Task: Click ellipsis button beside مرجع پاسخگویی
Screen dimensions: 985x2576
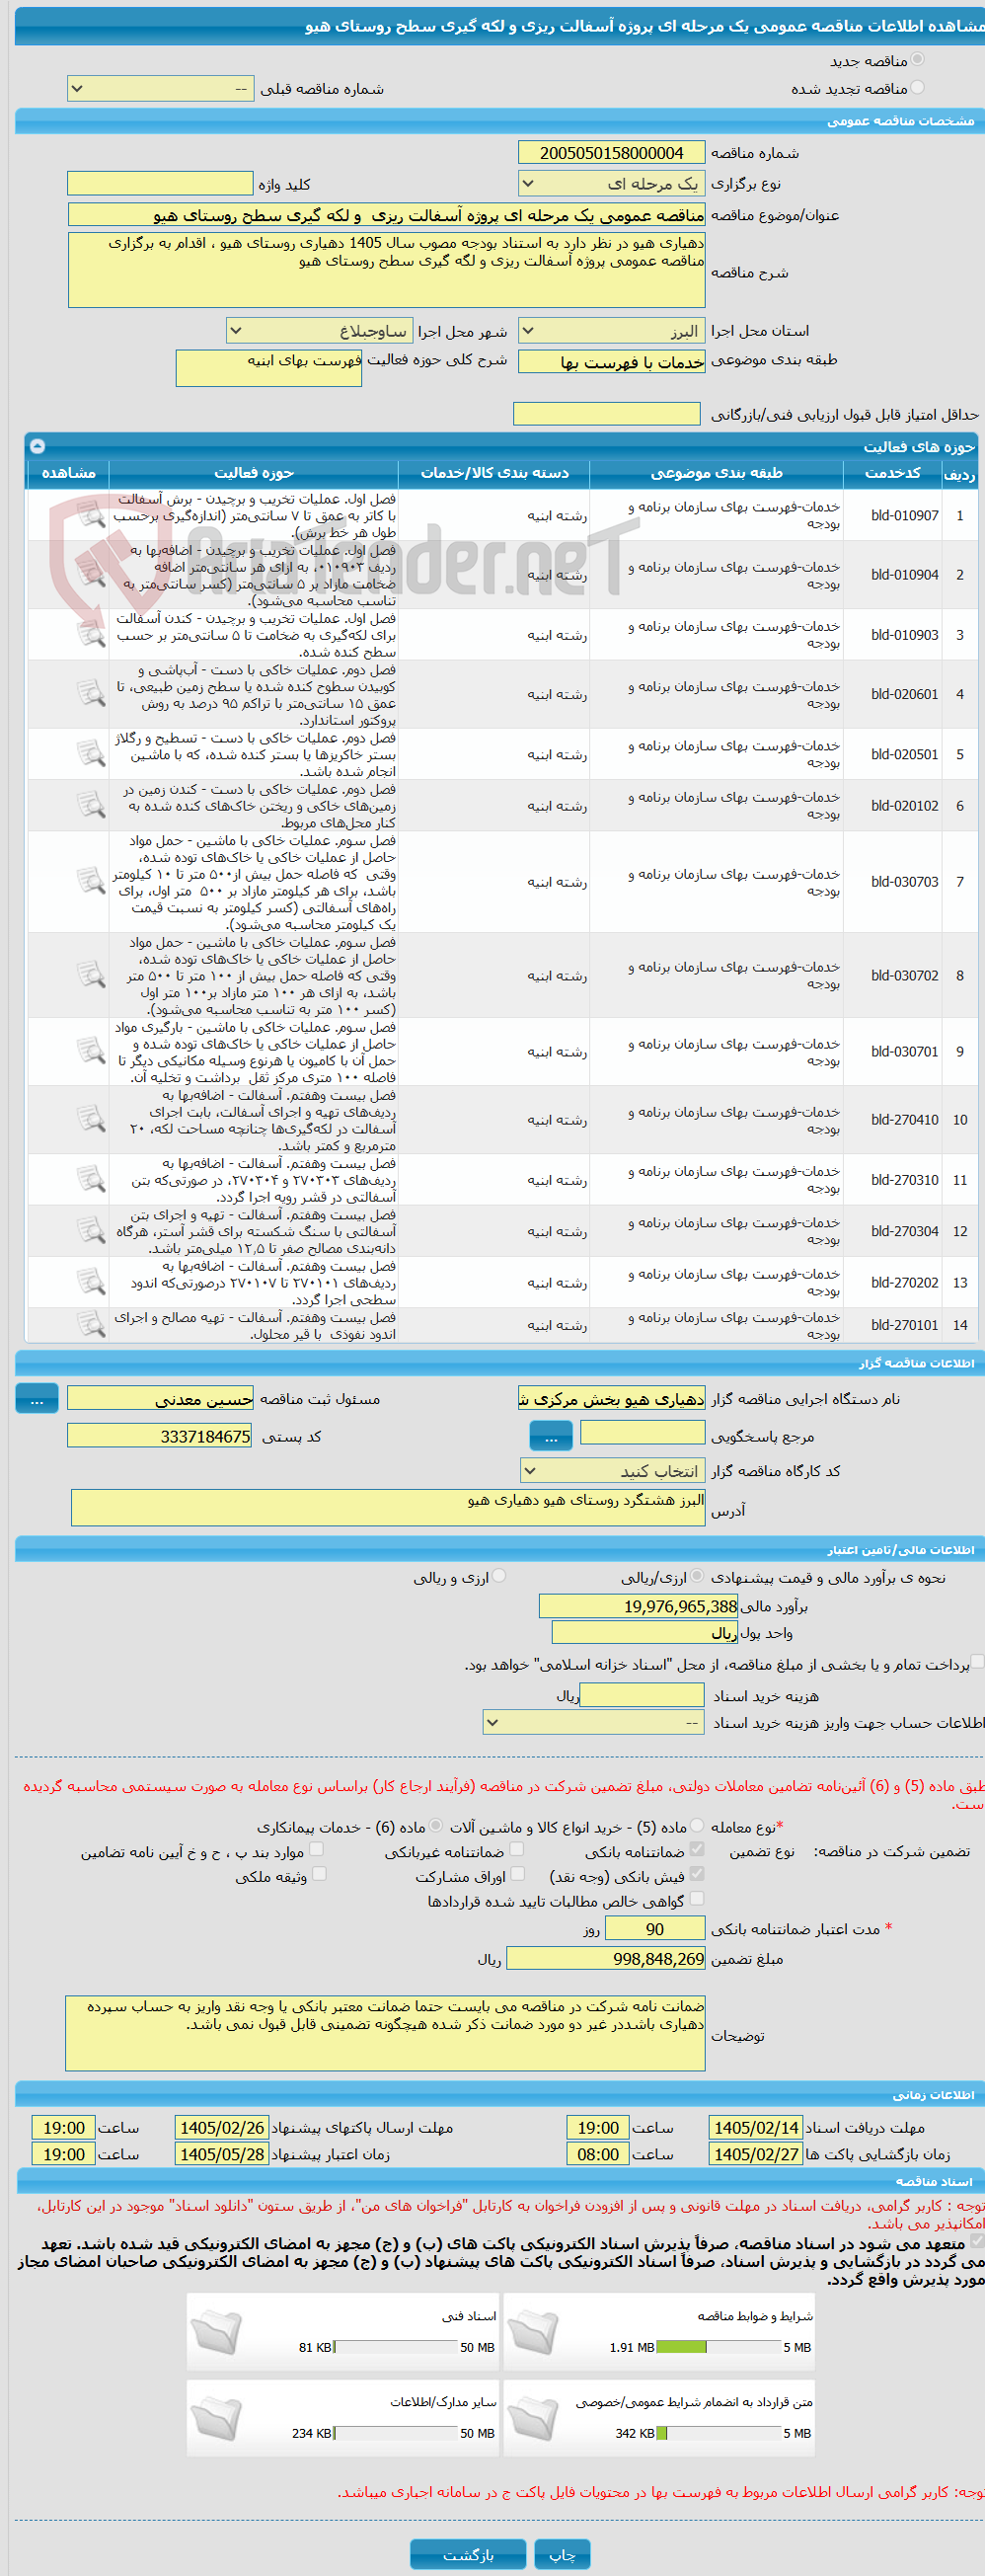Action: click(551, 1436)
